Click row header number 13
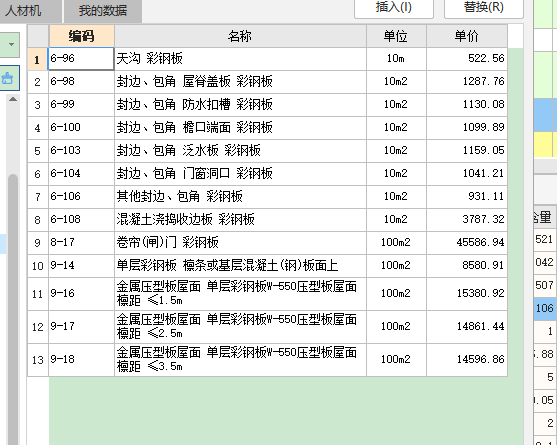This screenshot has width=557, height=445. coord(38,360)
